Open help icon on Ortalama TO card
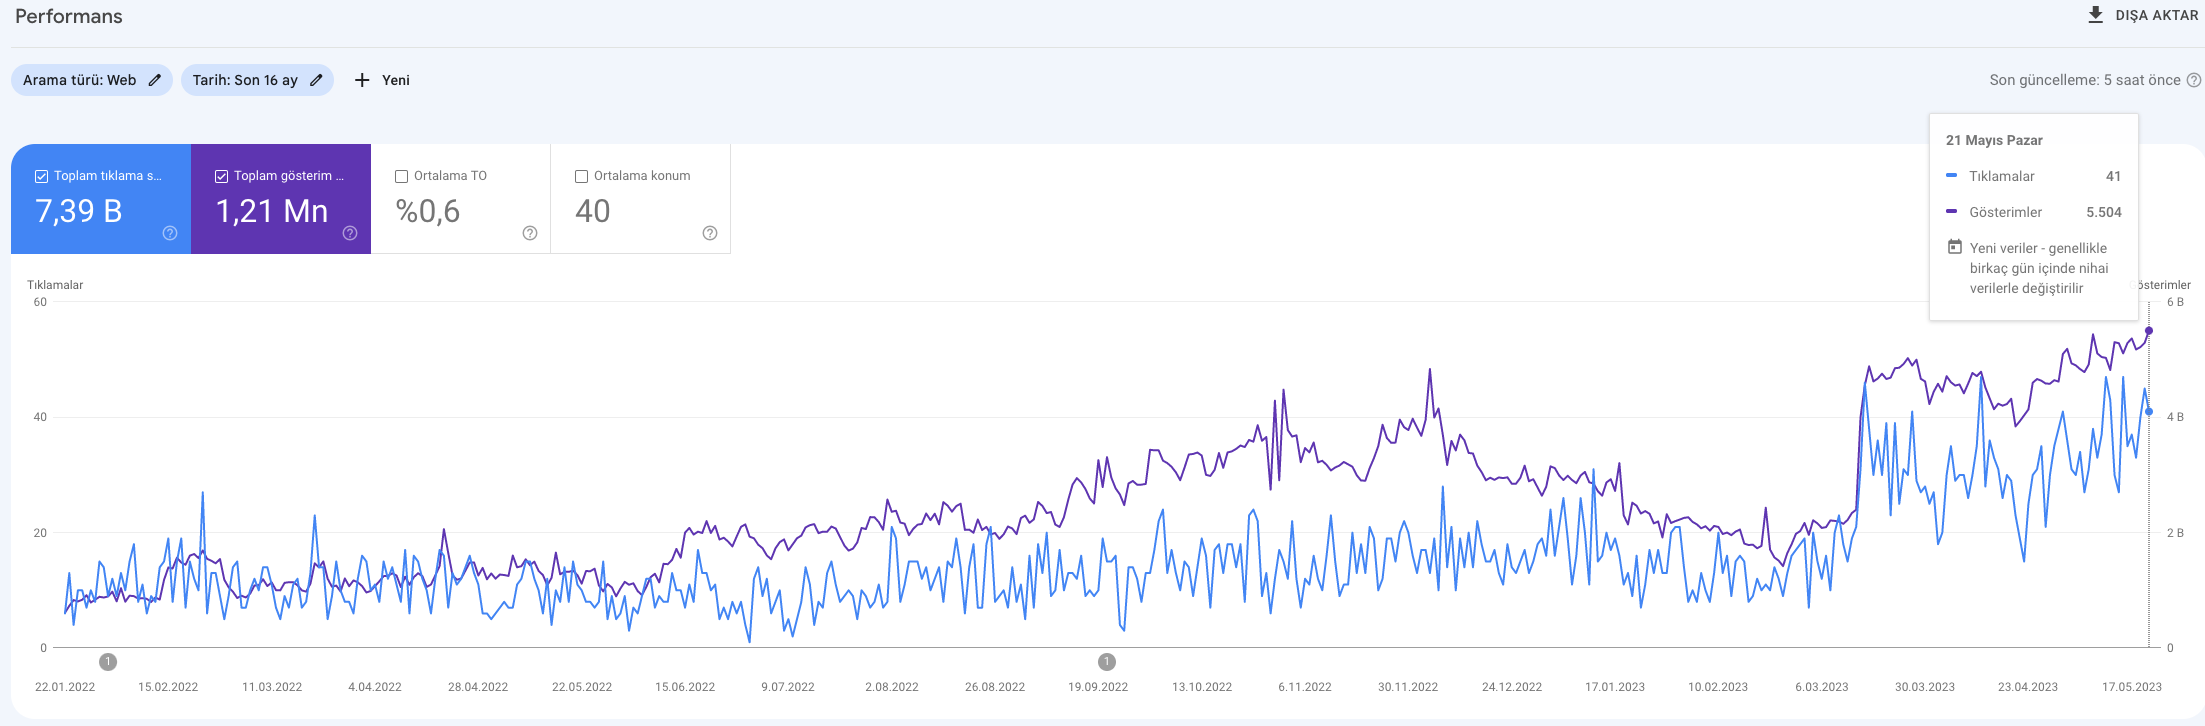2205x726 pixels. click(x=530, y=233)
